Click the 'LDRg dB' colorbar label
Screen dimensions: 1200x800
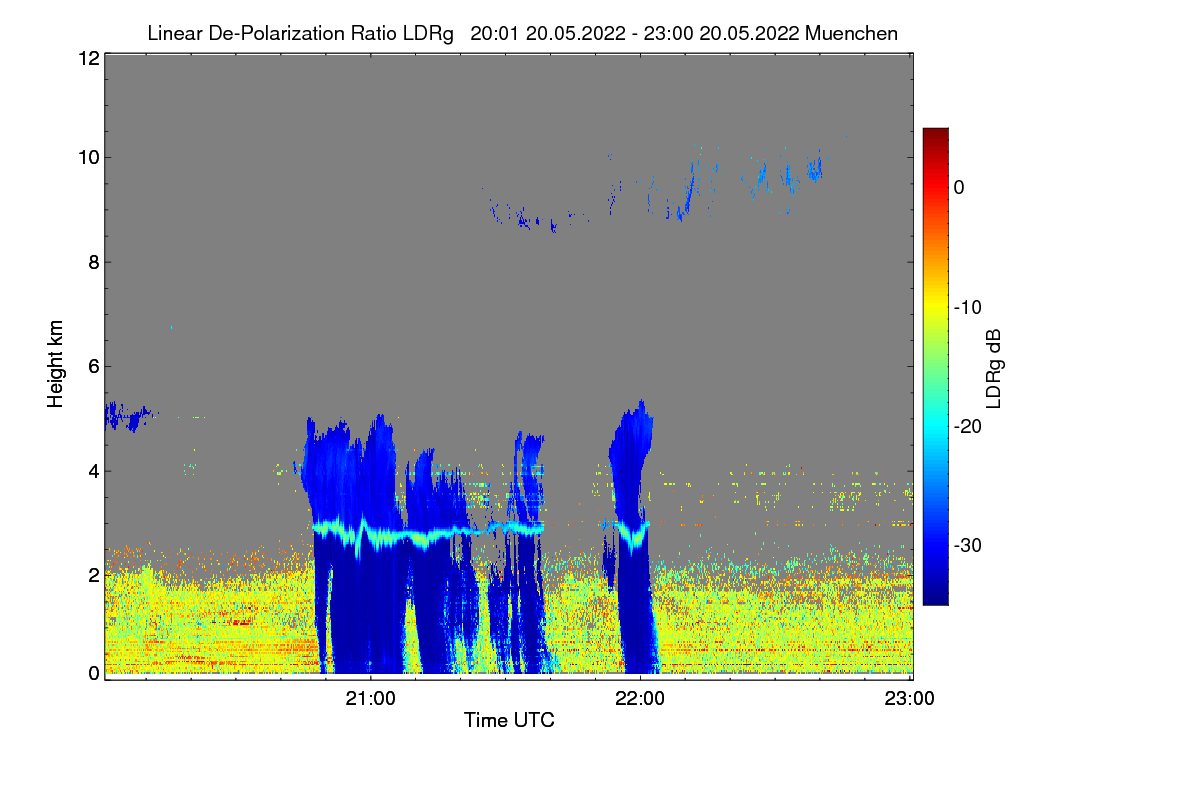click(x=993, y=368)
